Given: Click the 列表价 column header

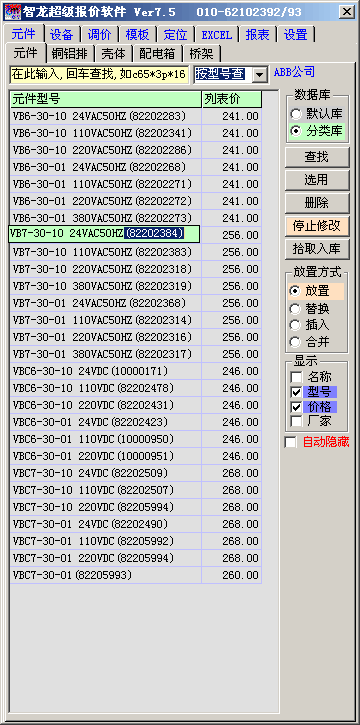Looking at the screenshot, I should (232, 99).
